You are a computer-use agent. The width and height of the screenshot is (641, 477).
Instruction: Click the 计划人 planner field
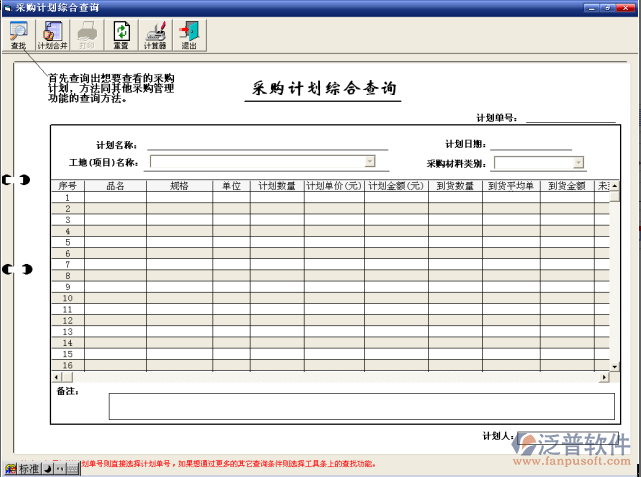click(567, 437)
